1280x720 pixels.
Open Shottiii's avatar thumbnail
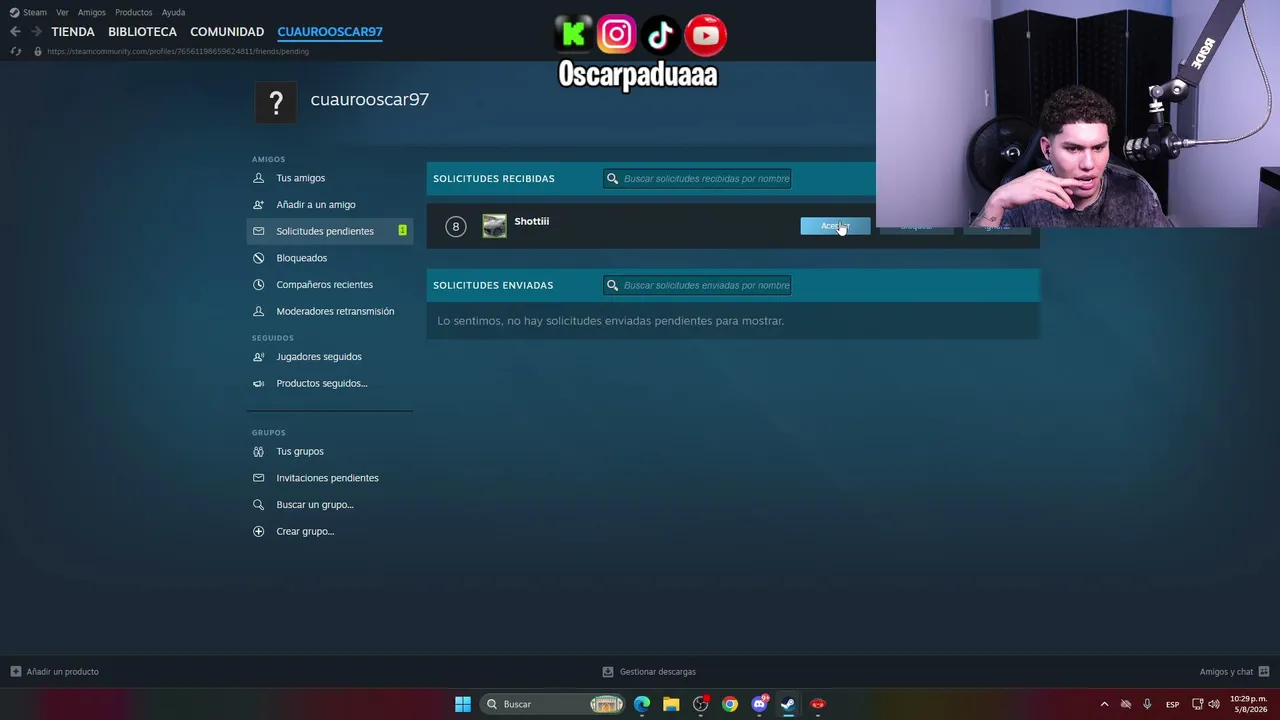coord(494,226)
